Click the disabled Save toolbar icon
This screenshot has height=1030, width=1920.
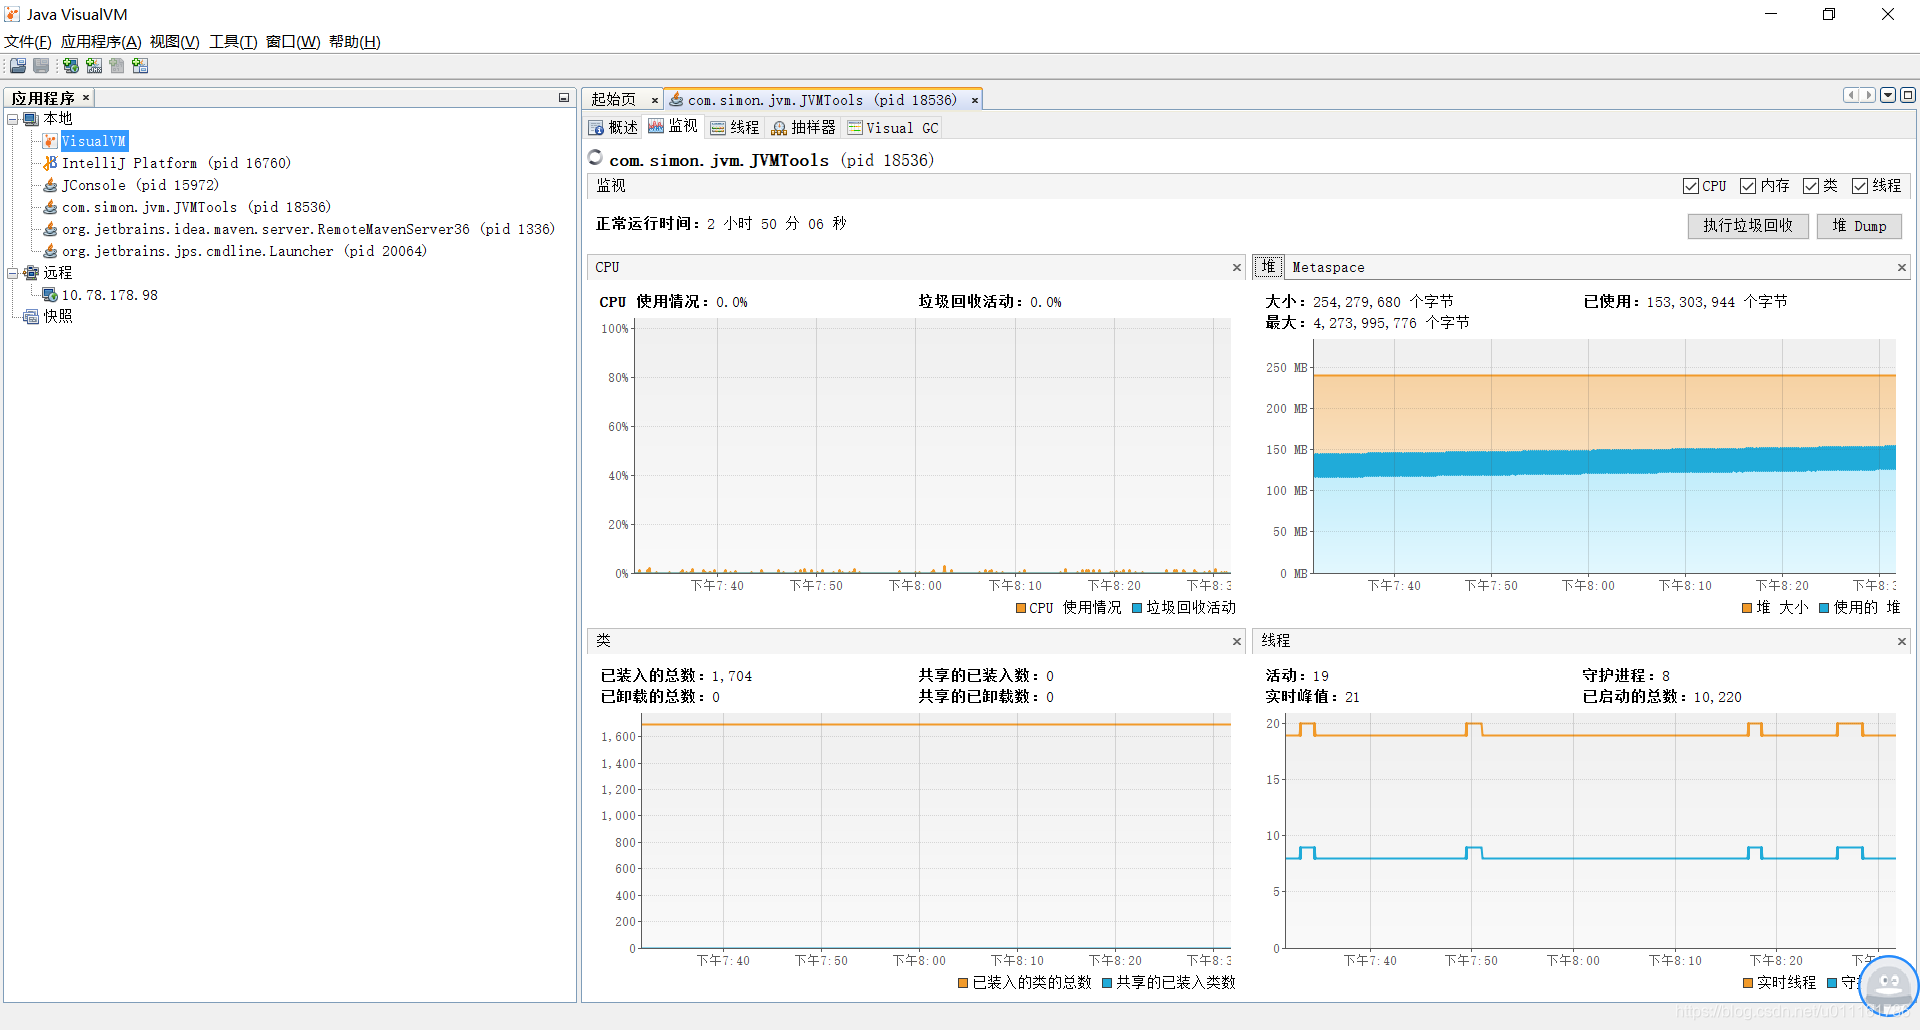(41, 66)
